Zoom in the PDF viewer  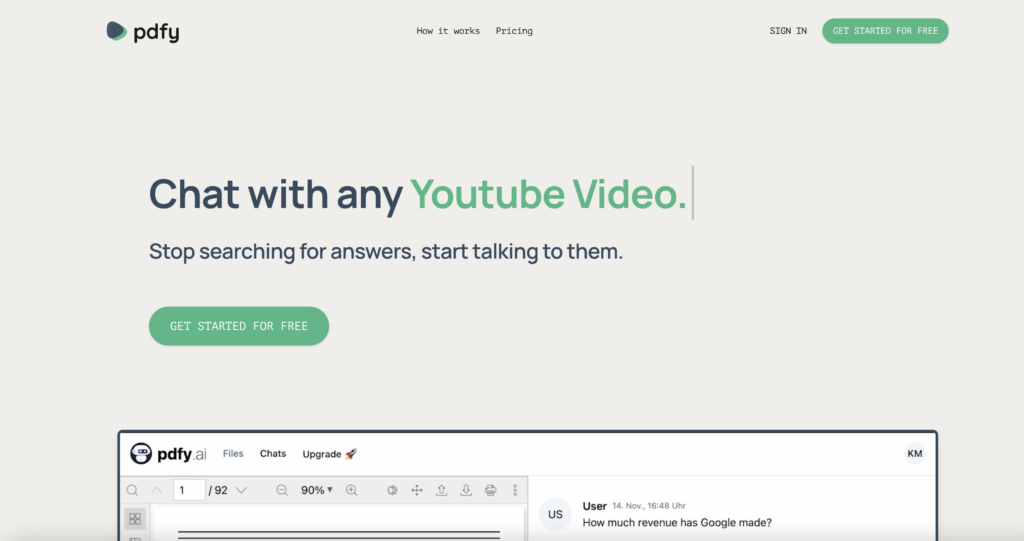click(351, 490)
